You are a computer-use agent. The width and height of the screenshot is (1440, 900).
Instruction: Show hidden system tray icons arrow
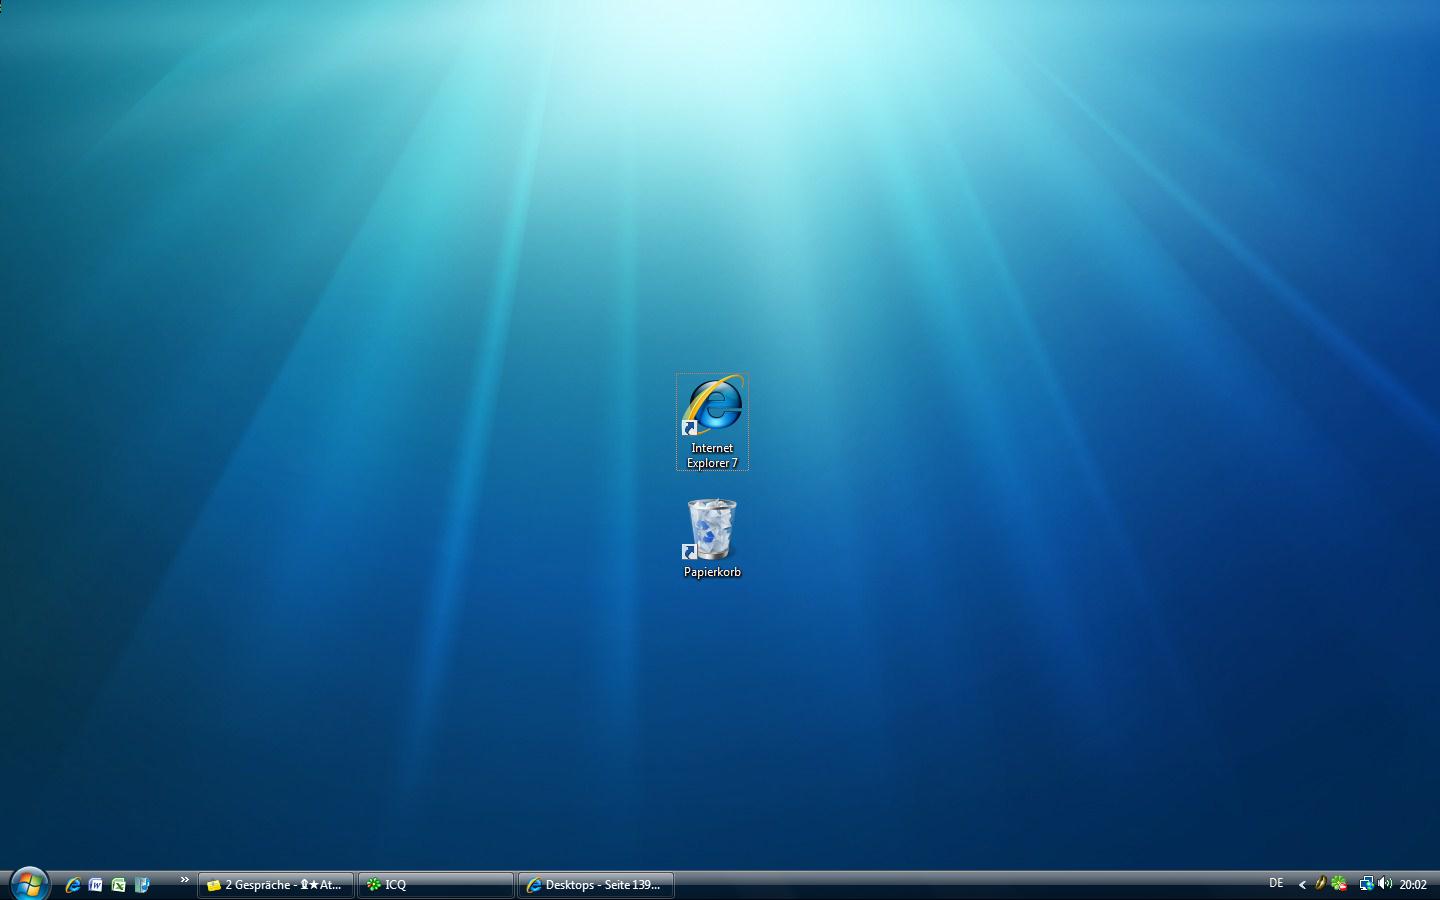click(1302, 885)
